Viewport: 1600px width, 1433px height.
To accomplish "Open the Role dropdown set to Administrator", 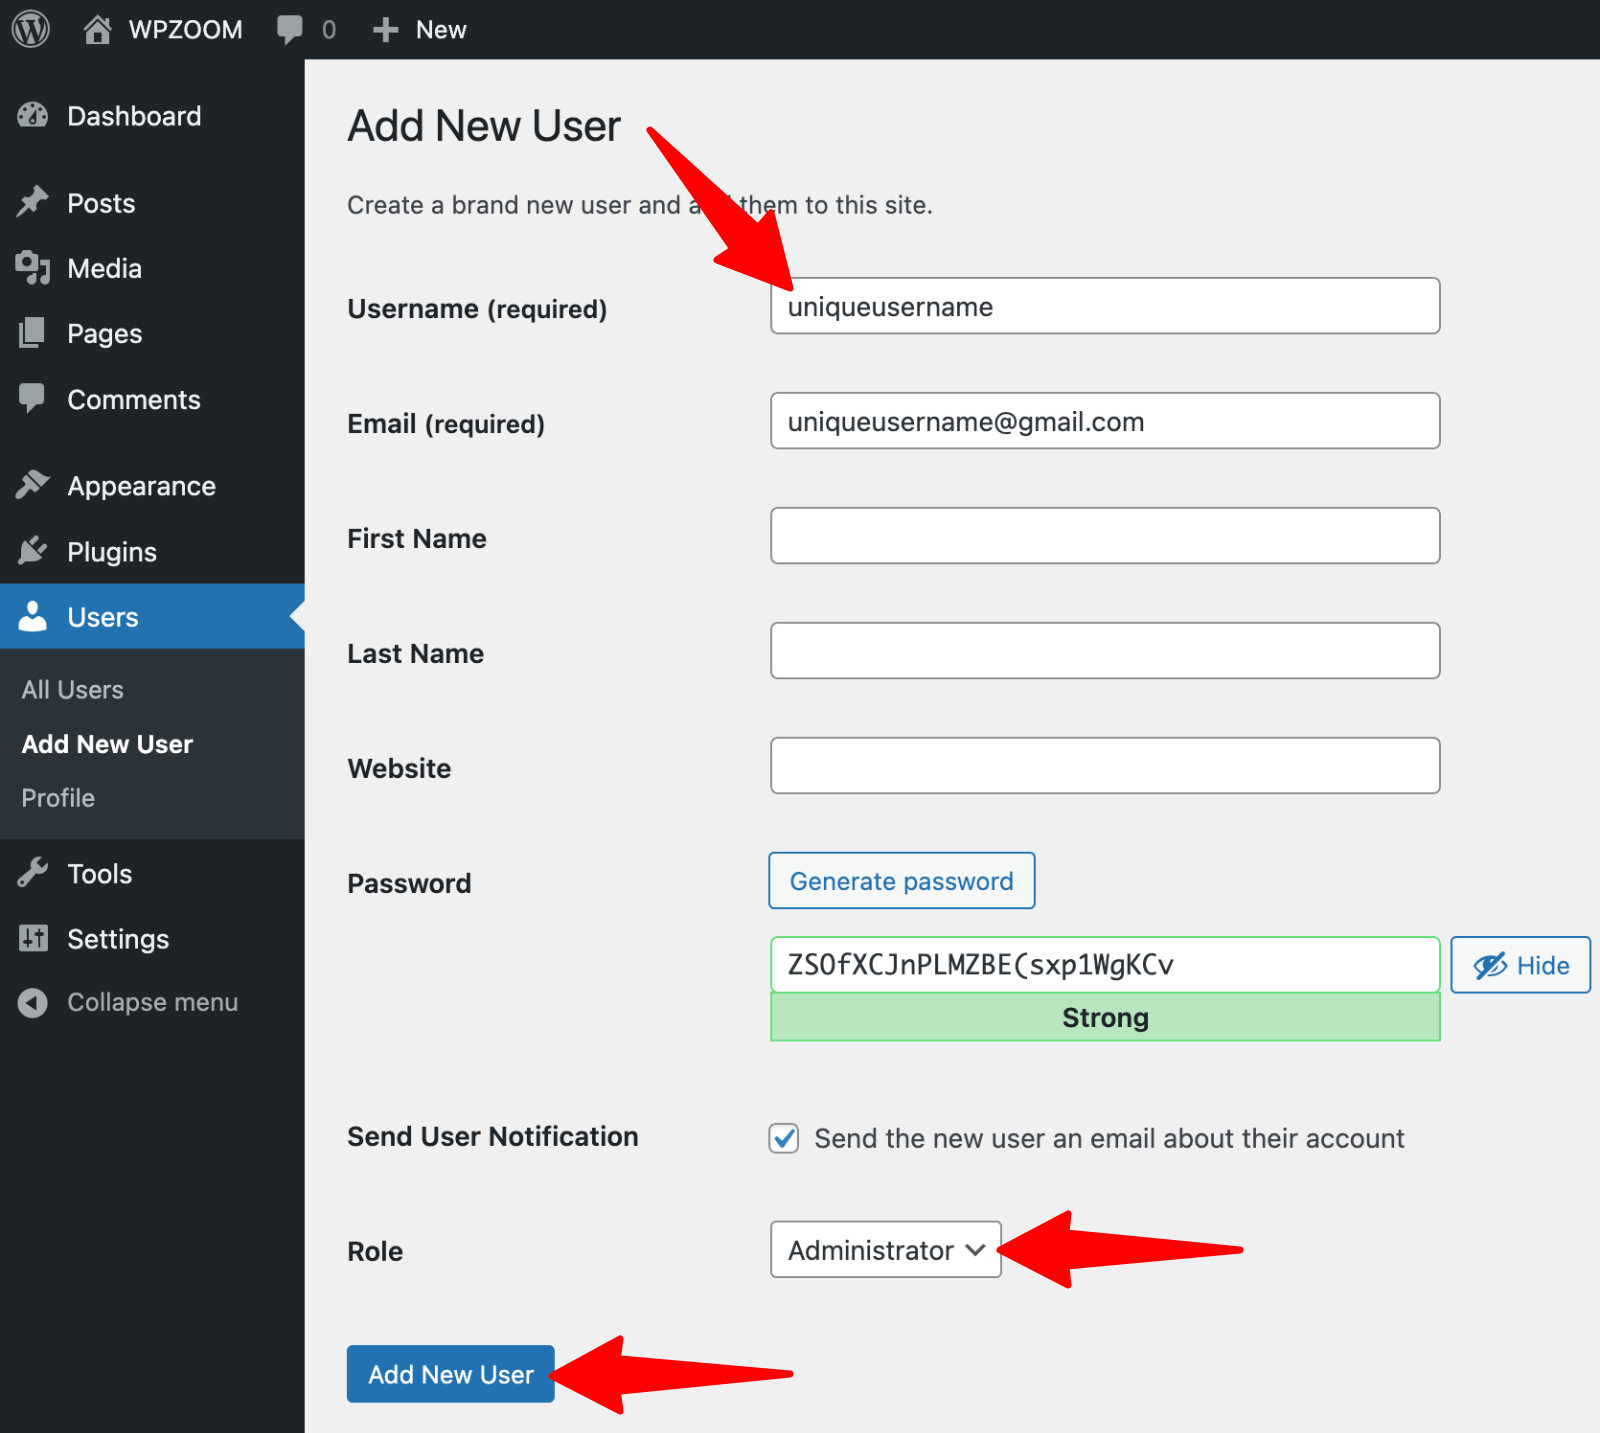I will [885, 1249].
